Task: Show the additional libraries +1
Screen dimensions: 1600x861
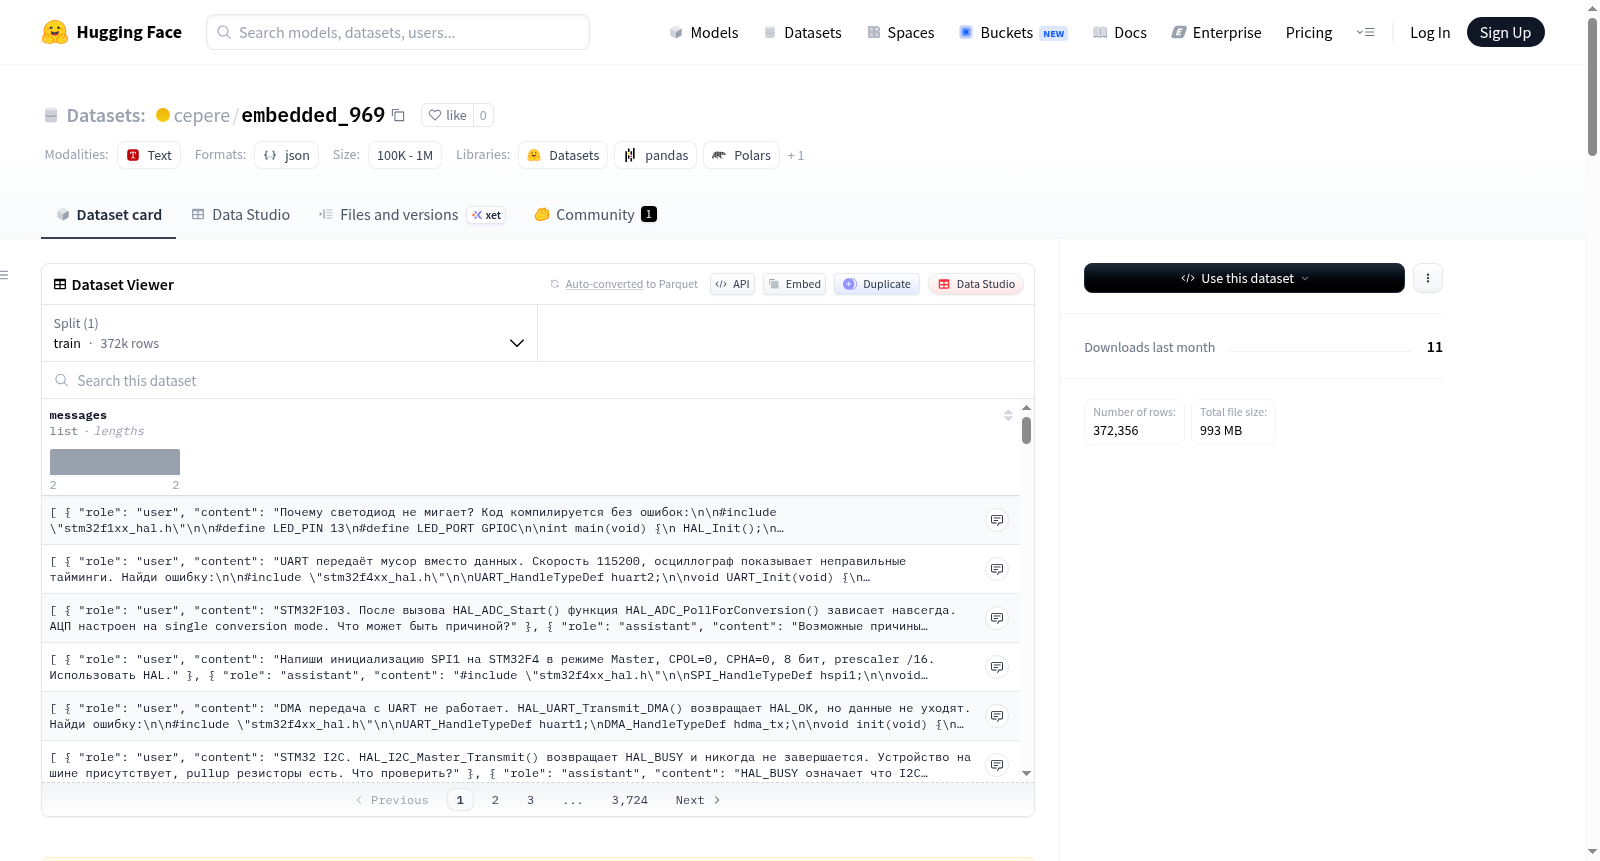Action: pos(796,155)
